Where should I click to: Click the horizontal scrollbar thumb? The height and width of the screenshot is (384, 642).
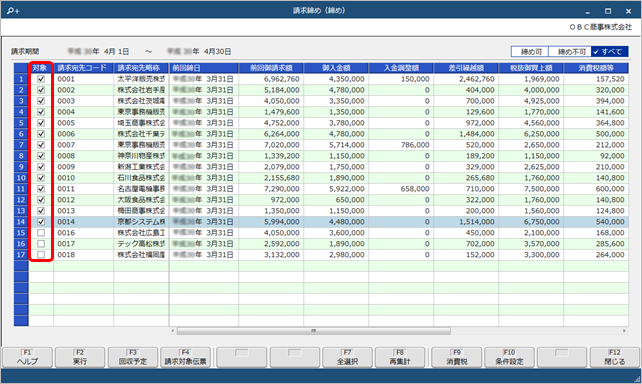(314, 331)
